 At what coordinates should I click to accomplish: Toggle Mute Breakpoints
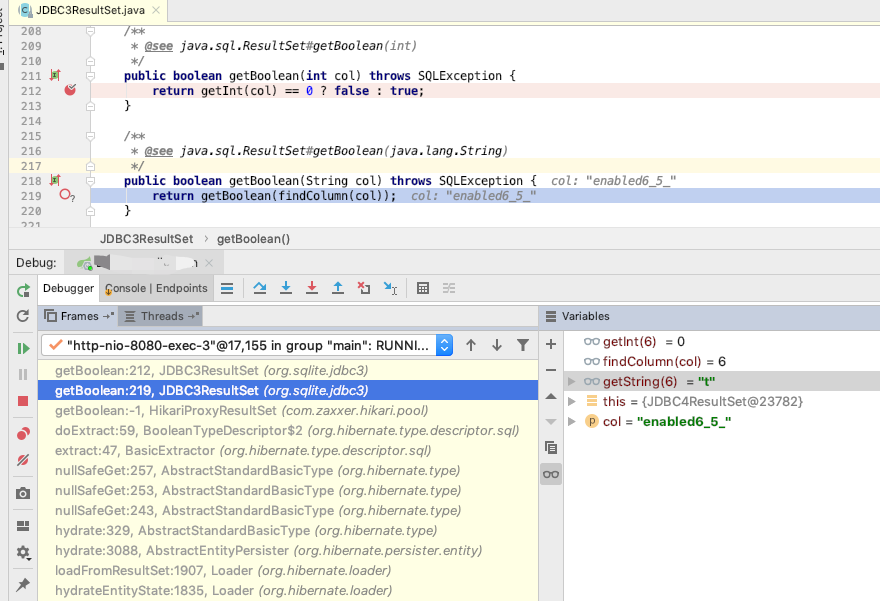[23, 460]
